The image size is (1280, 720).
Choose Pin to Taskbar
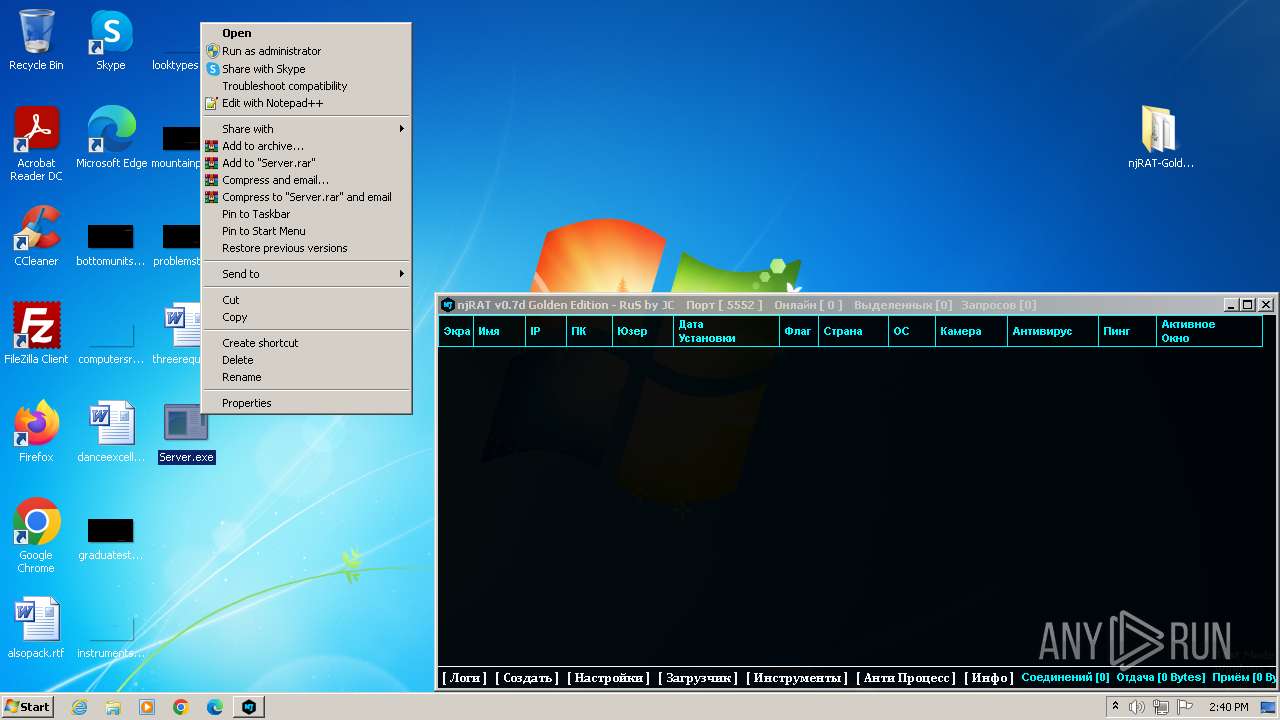coord(306,214)
